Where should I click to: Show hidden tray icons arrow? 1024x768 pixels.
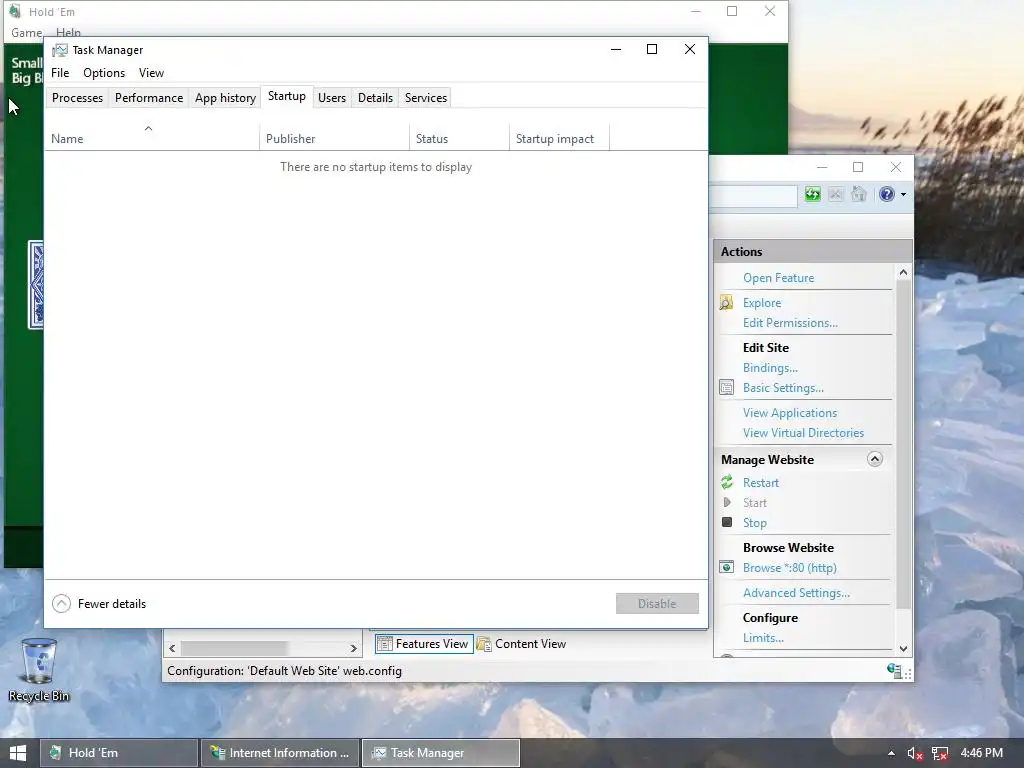(x=891, y=754)
